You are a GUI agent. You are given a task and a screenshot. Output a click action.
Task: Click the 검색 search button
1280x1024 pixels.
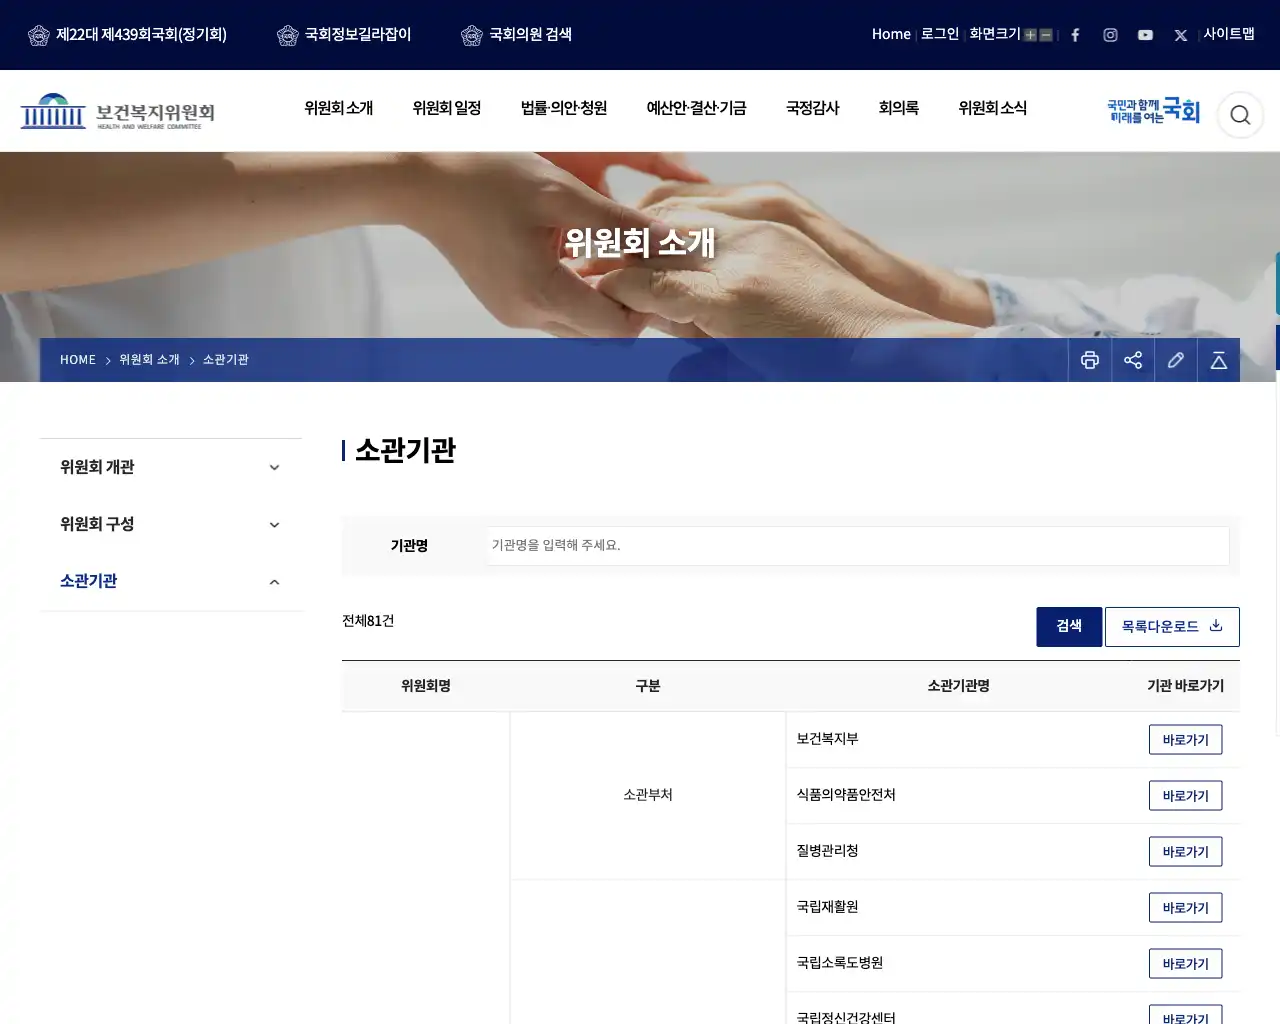1069,627
